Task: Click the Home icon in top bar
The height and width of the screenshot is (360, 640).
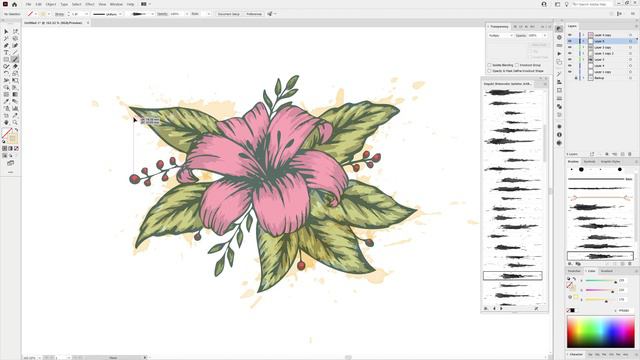Action: coord(15,4)
